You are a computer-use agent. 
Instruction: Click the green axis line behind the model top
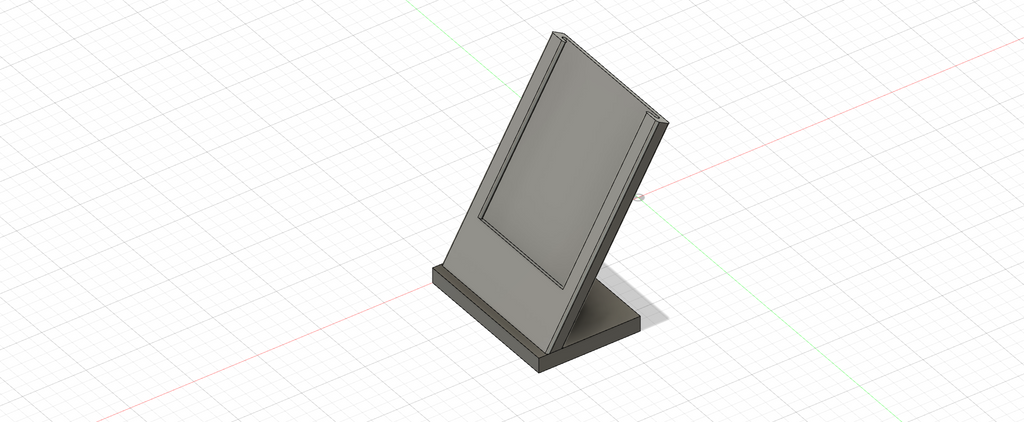click(x=464, y=48)
